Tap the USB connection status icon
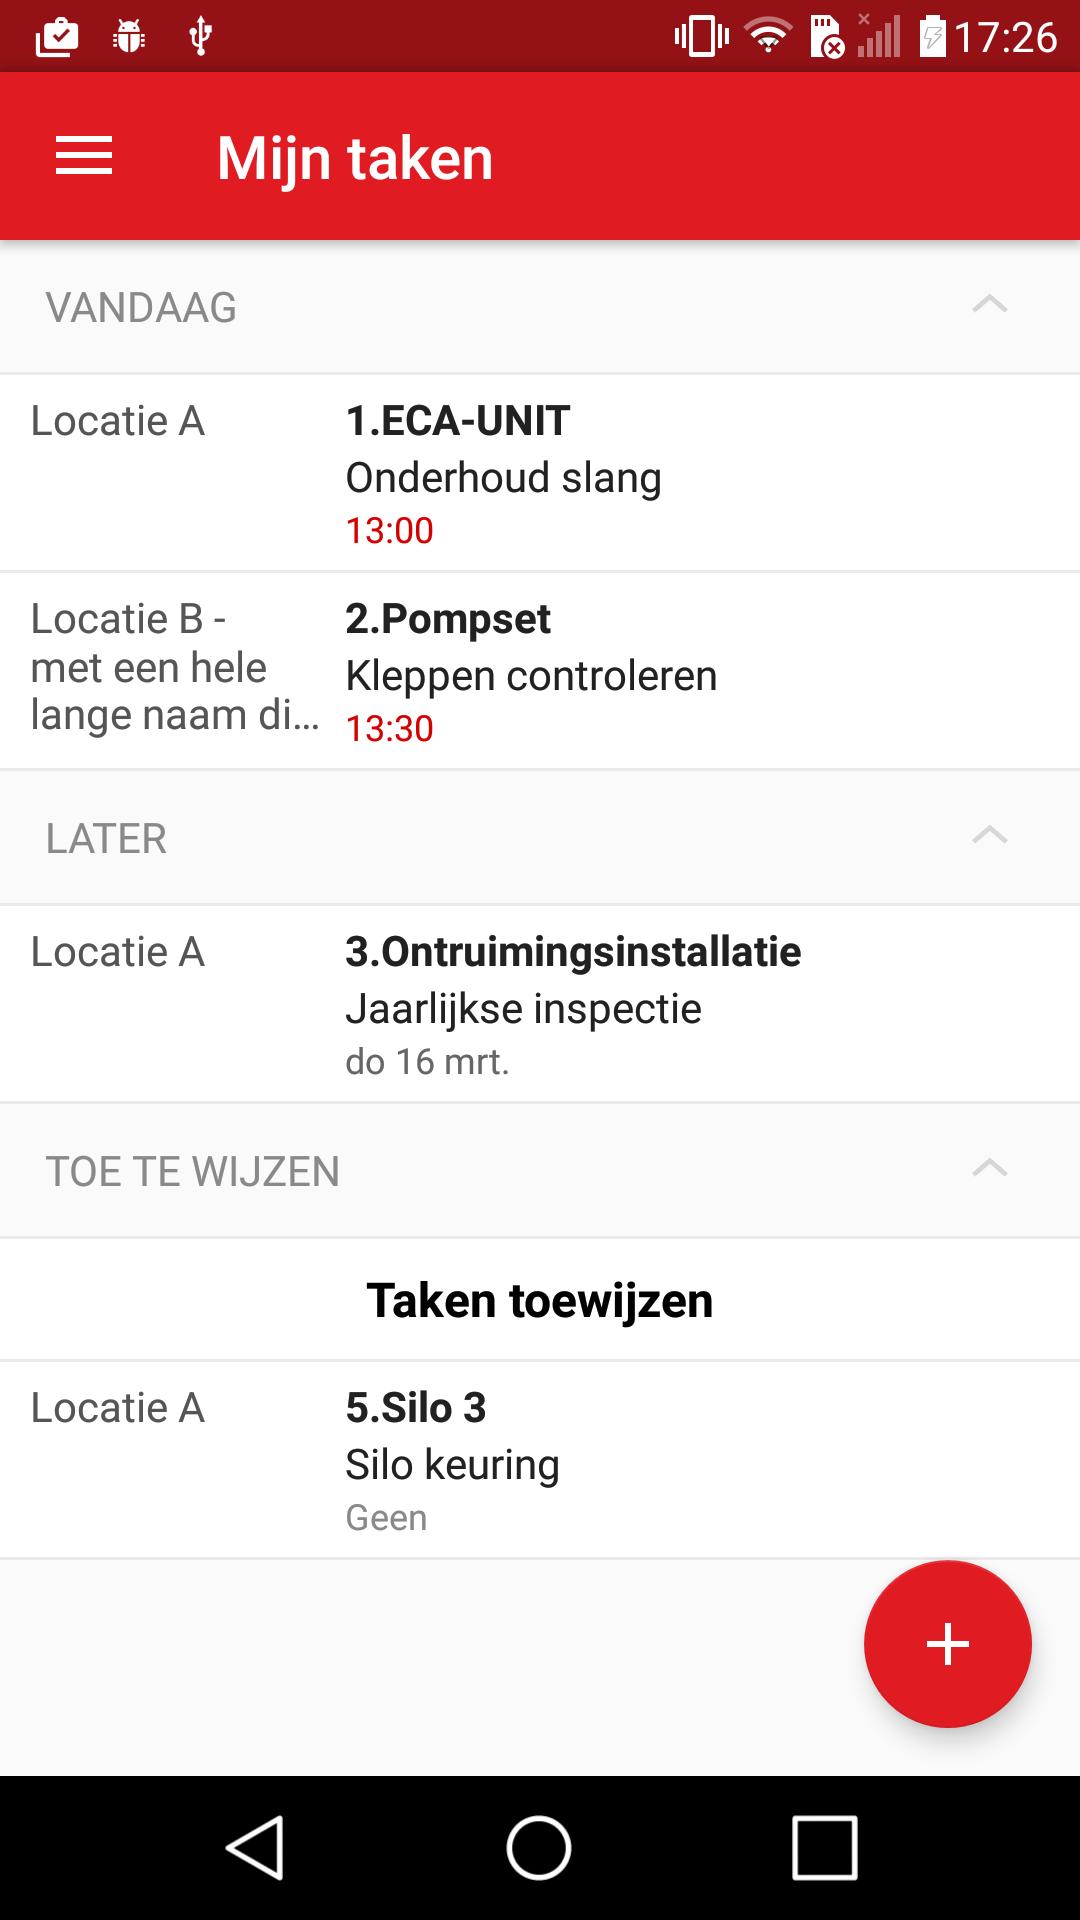Image resolution: width=1080 pixels, height=1920 pixels. pos(200,37)
